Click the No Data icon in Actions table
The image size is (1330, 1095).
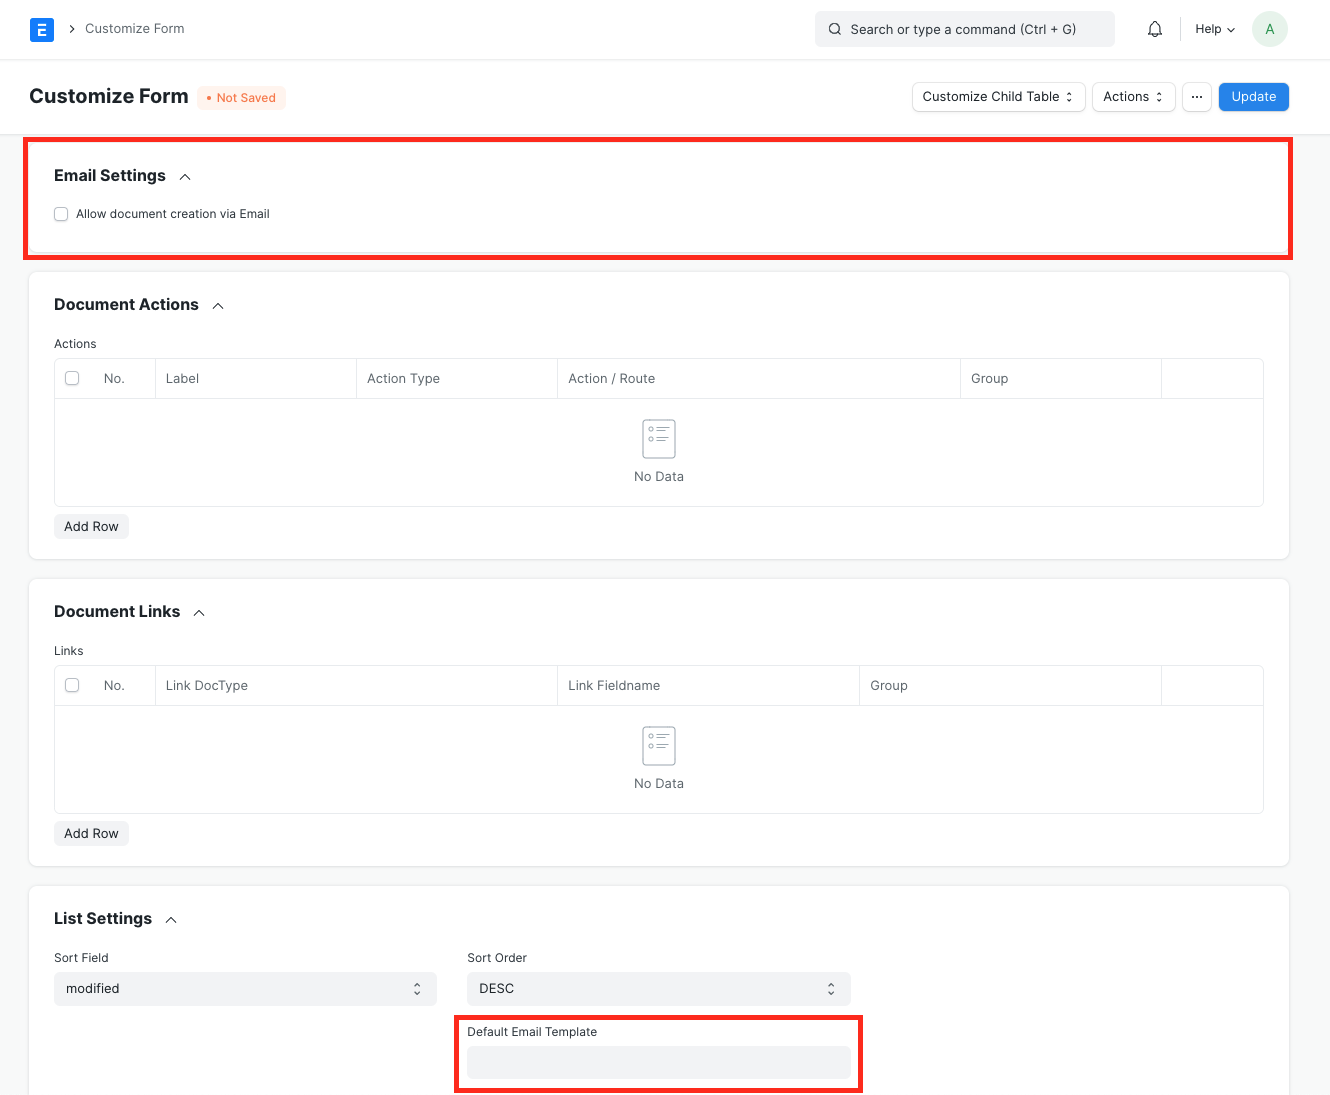(x=659, y=439)
